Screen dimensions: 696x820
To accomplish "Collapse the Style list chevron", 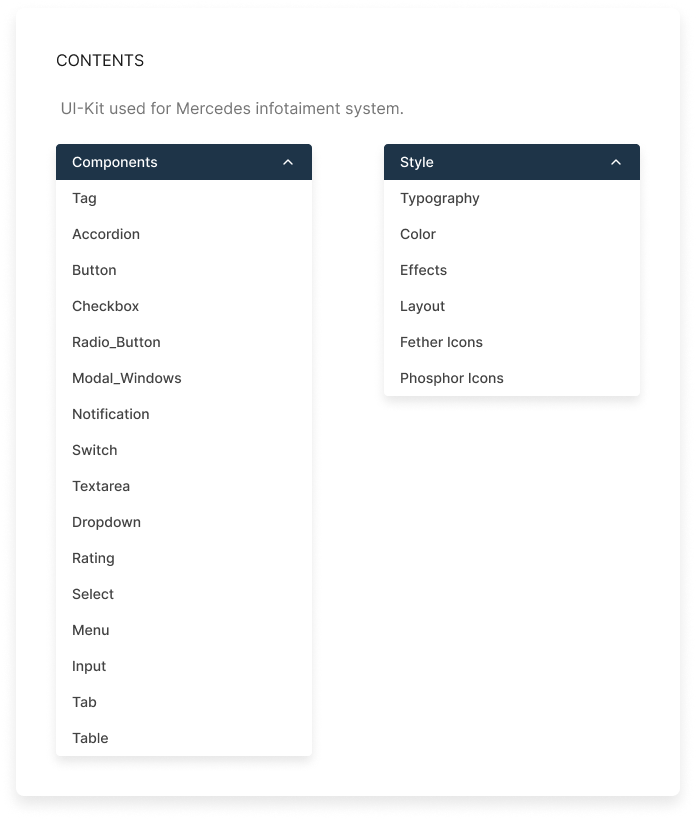I will click(615, 162).
